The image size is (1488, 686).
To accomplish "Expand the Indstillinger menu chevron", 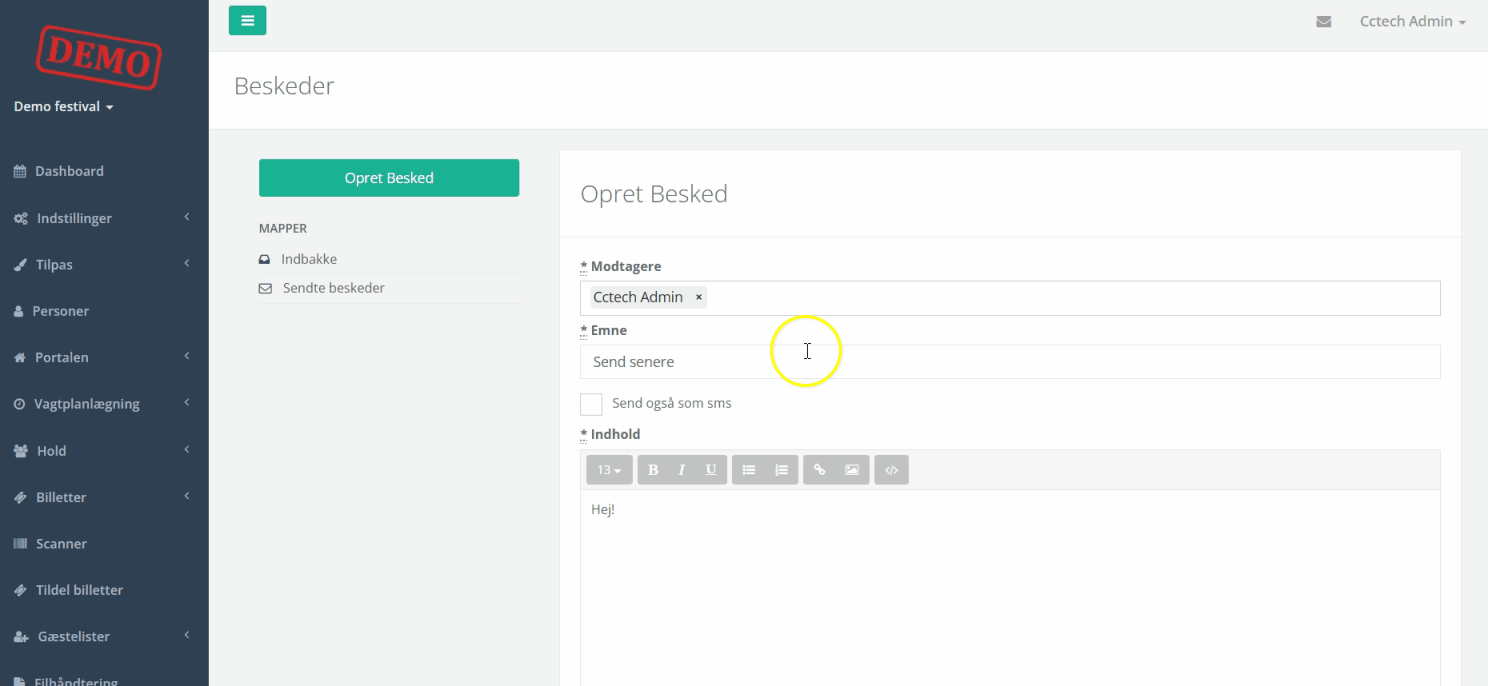I will pos(187,217).
